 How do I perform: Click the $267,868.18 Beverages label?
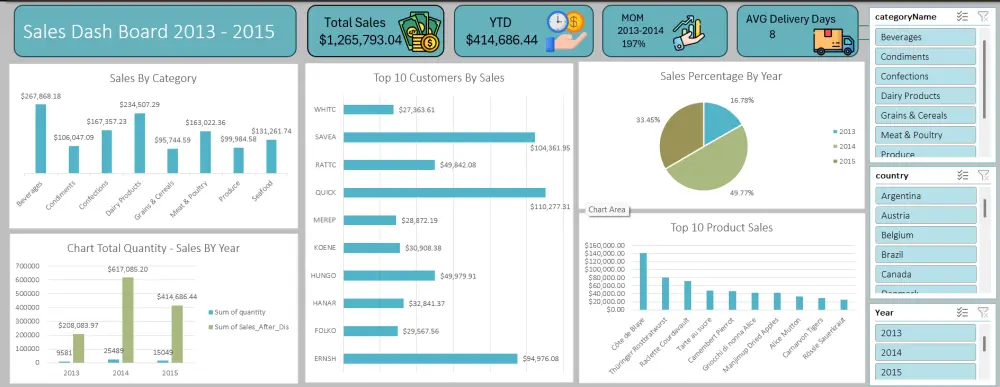tap(41, 96)
